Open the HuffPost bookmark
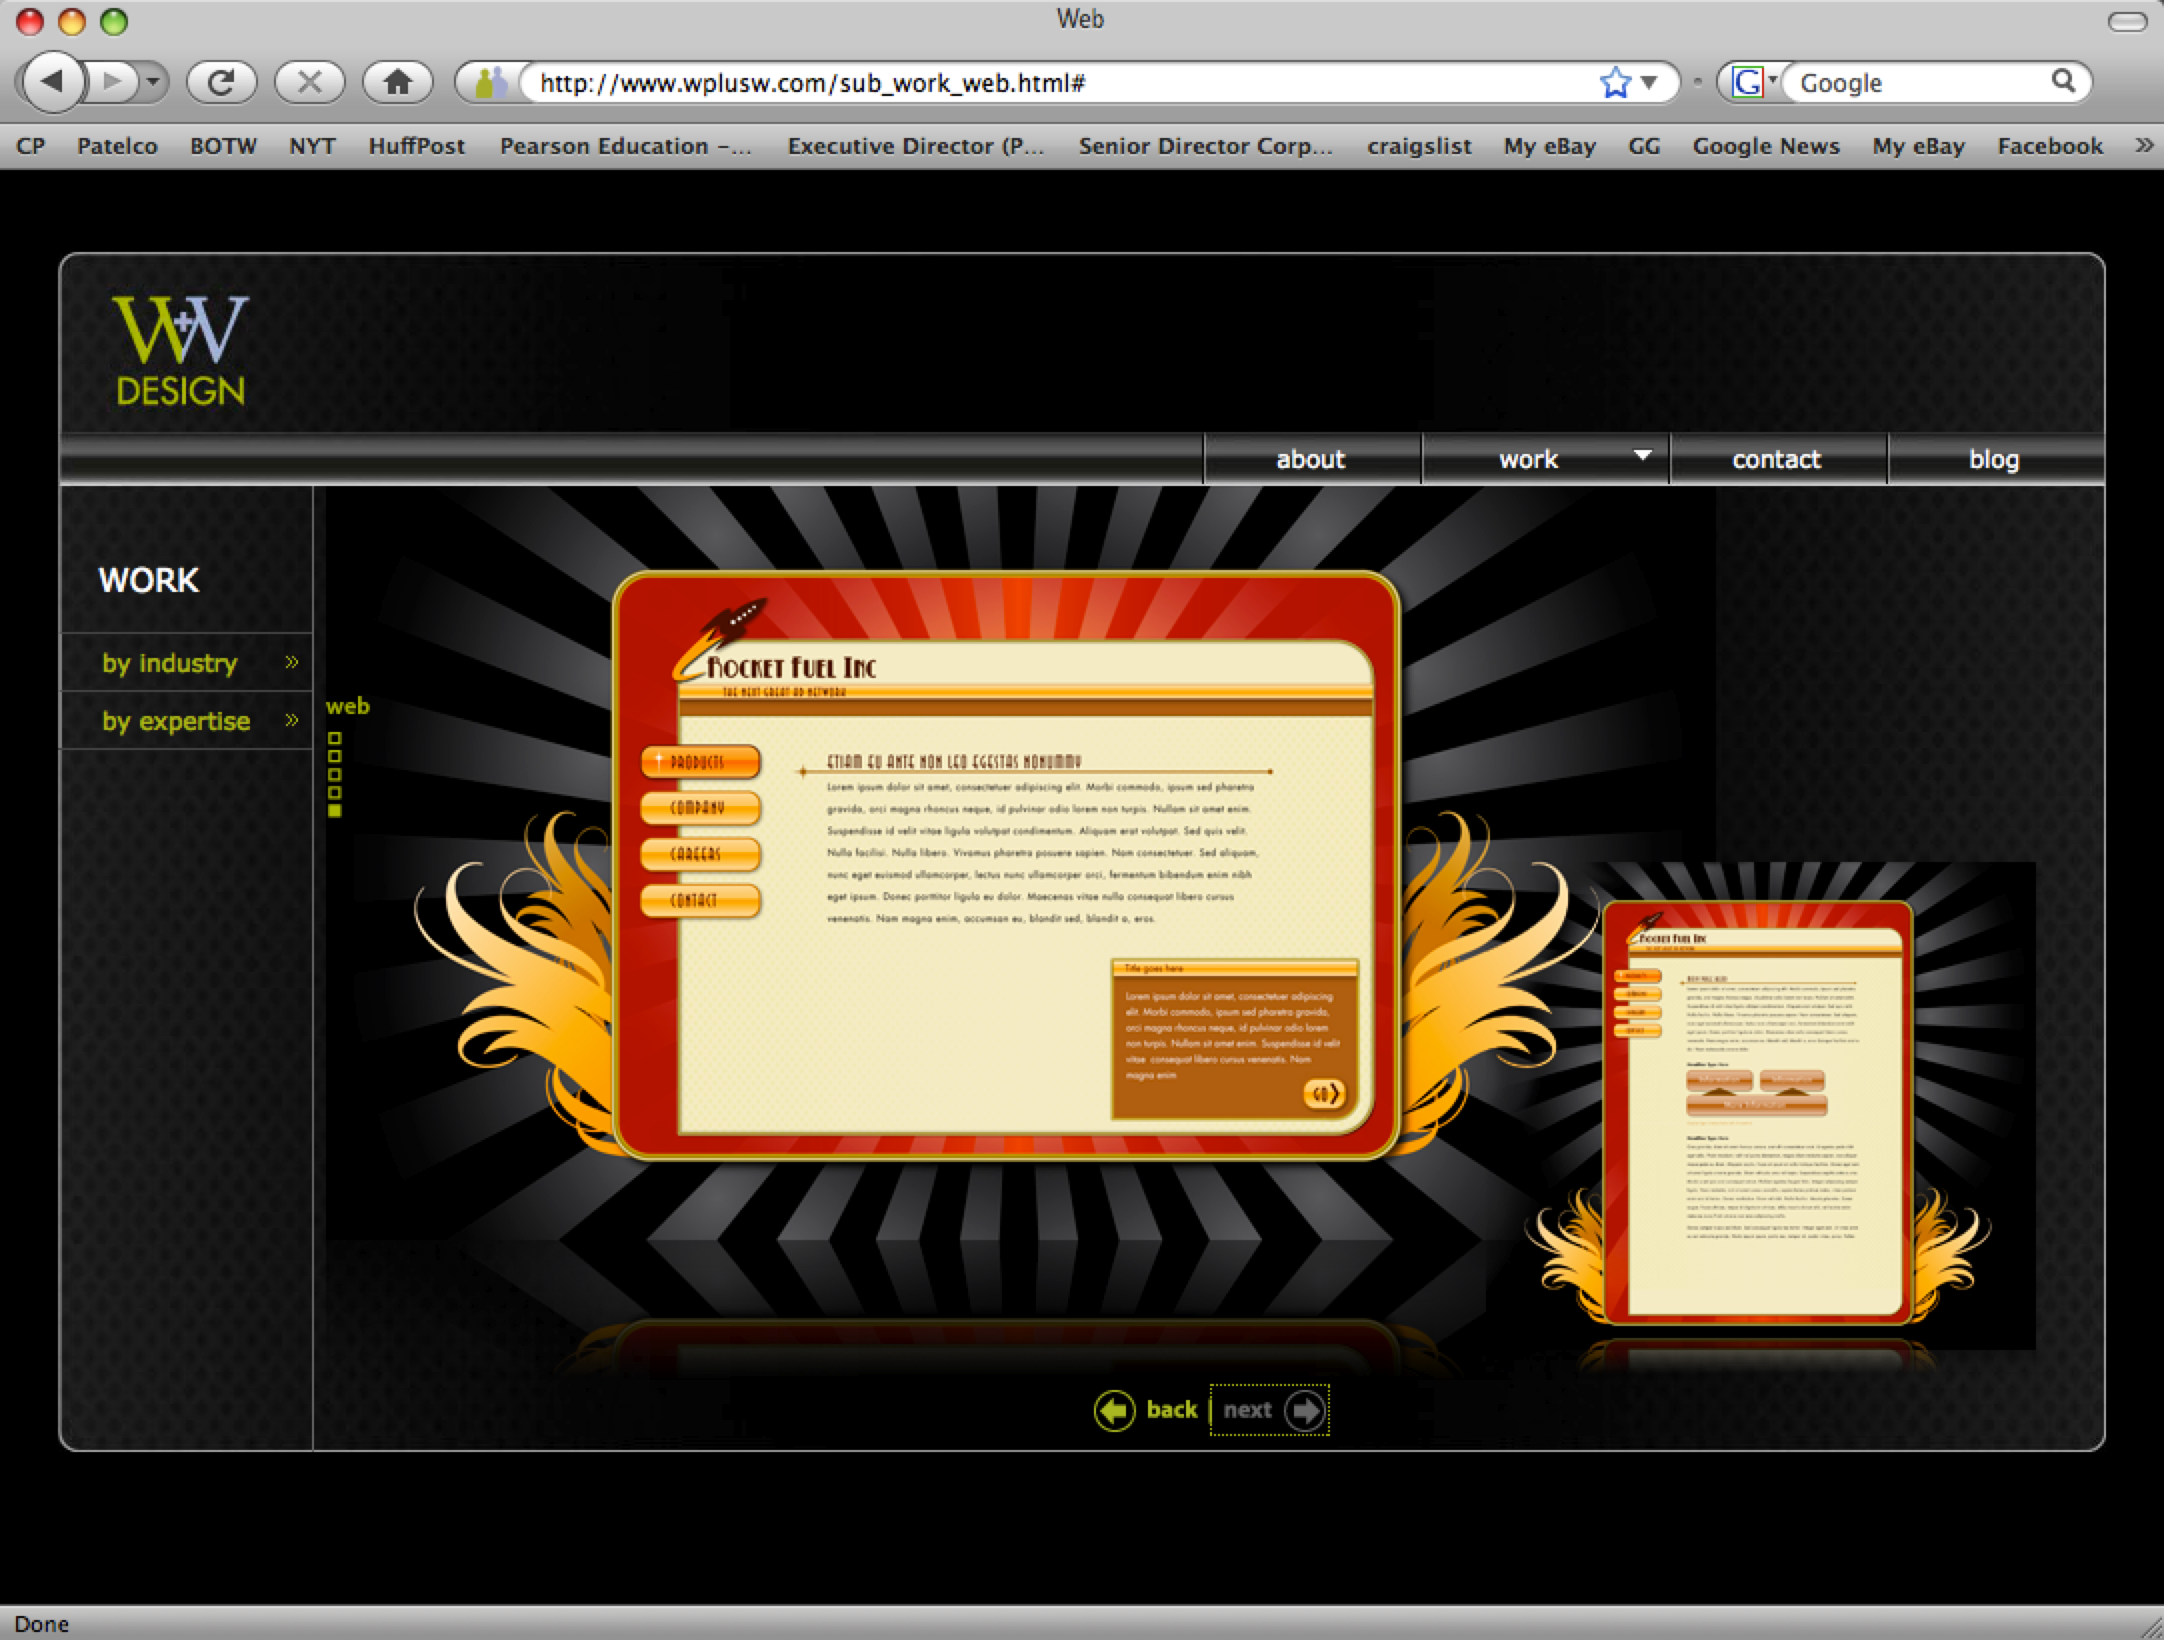 [x=417, y=146]
